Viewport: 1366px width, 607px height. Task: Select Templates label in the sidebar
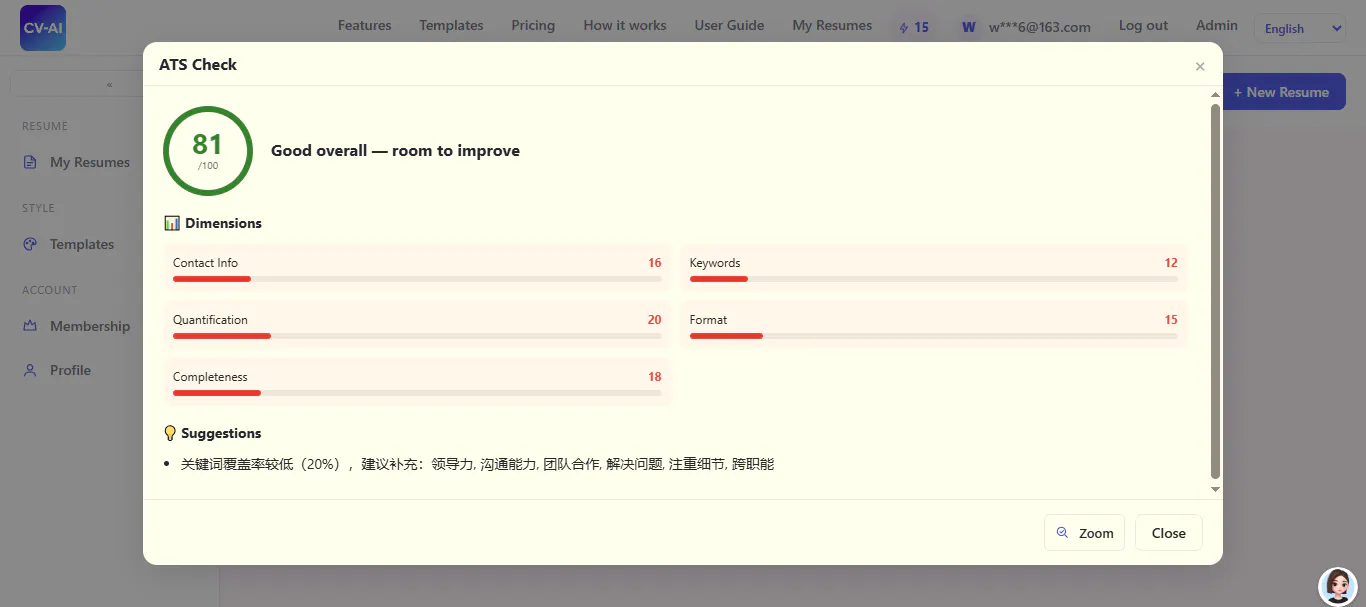[x=82, y=244]
